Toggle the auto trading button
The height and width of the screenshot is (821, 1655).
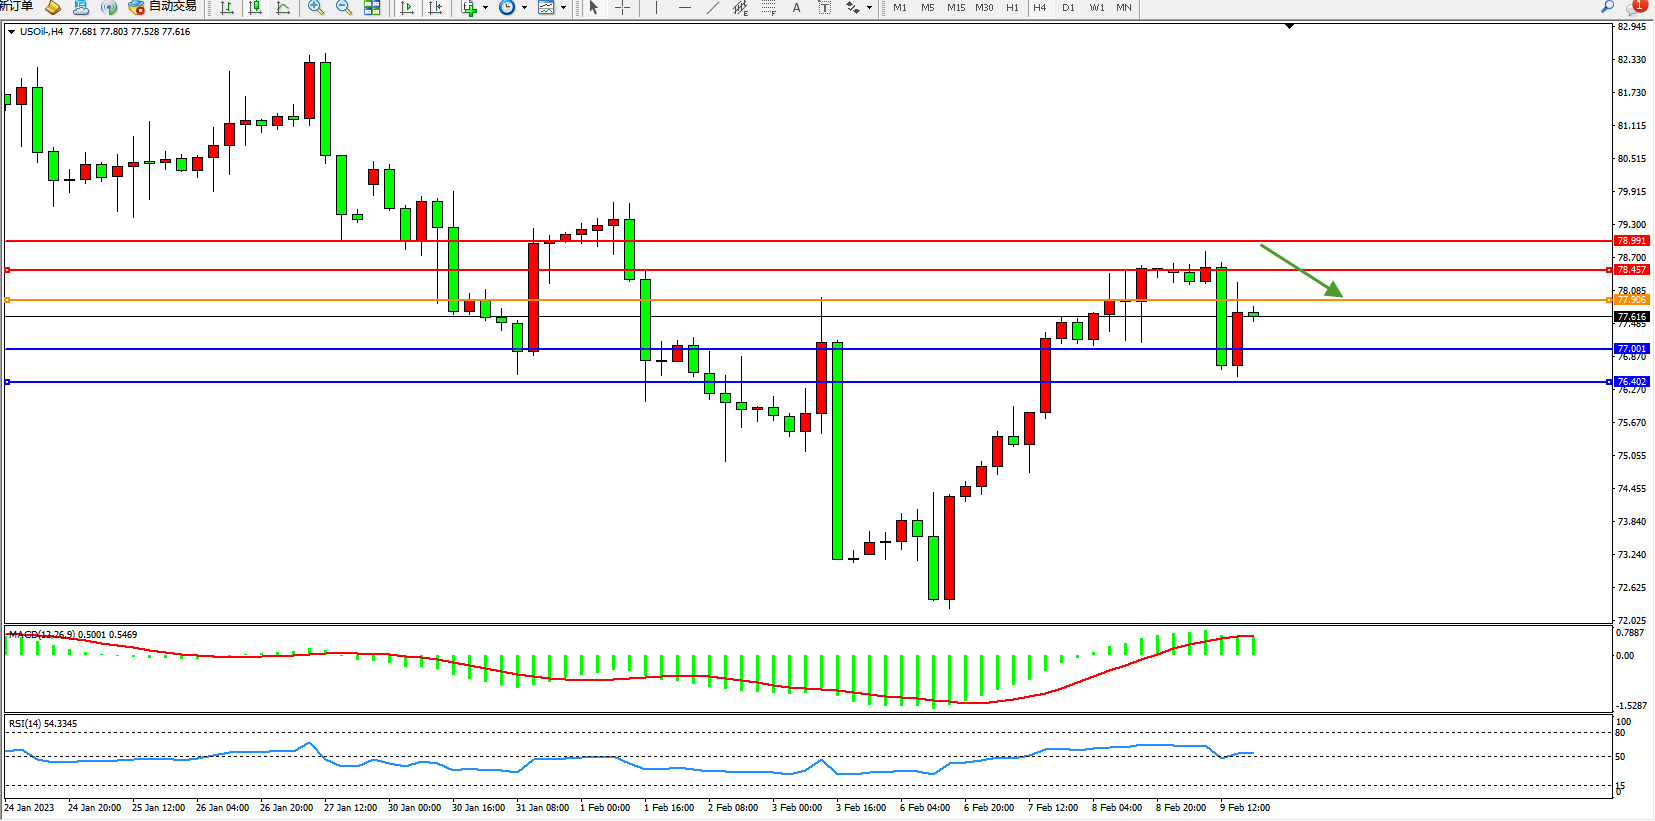tap(162, 7)
